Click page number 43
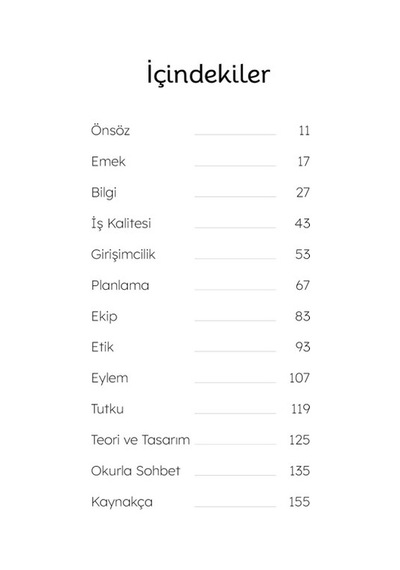The height and width of the screenshot is (570, 400). coord(303,223)
